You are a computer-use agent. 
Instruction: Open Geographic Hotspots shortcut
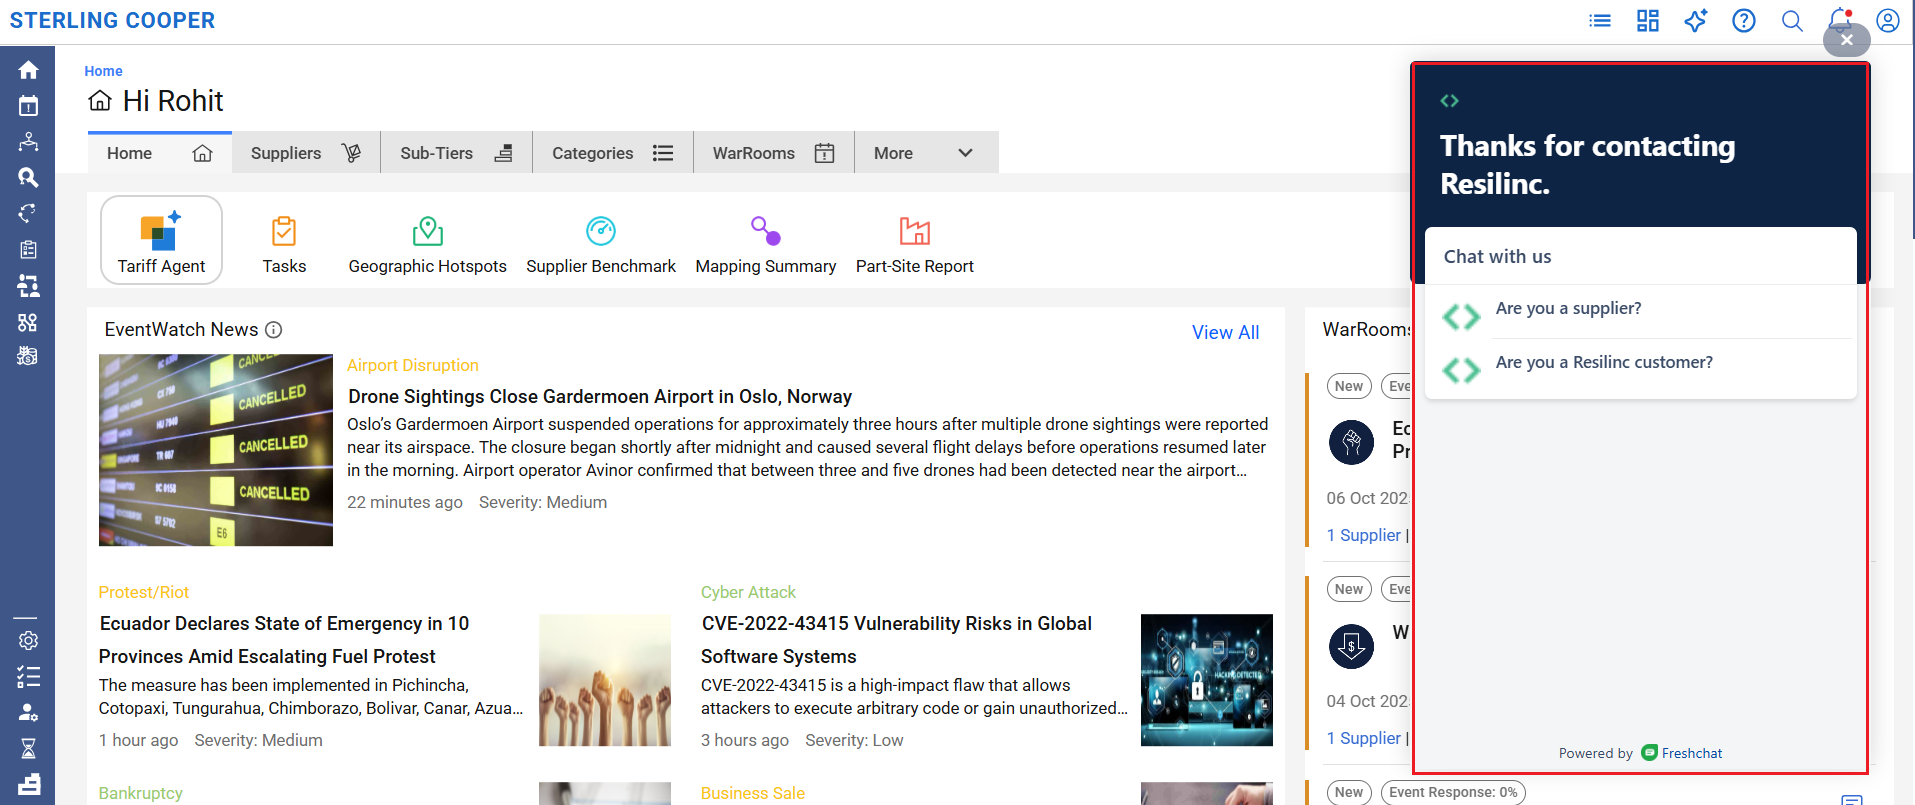(x=427, y=245)
